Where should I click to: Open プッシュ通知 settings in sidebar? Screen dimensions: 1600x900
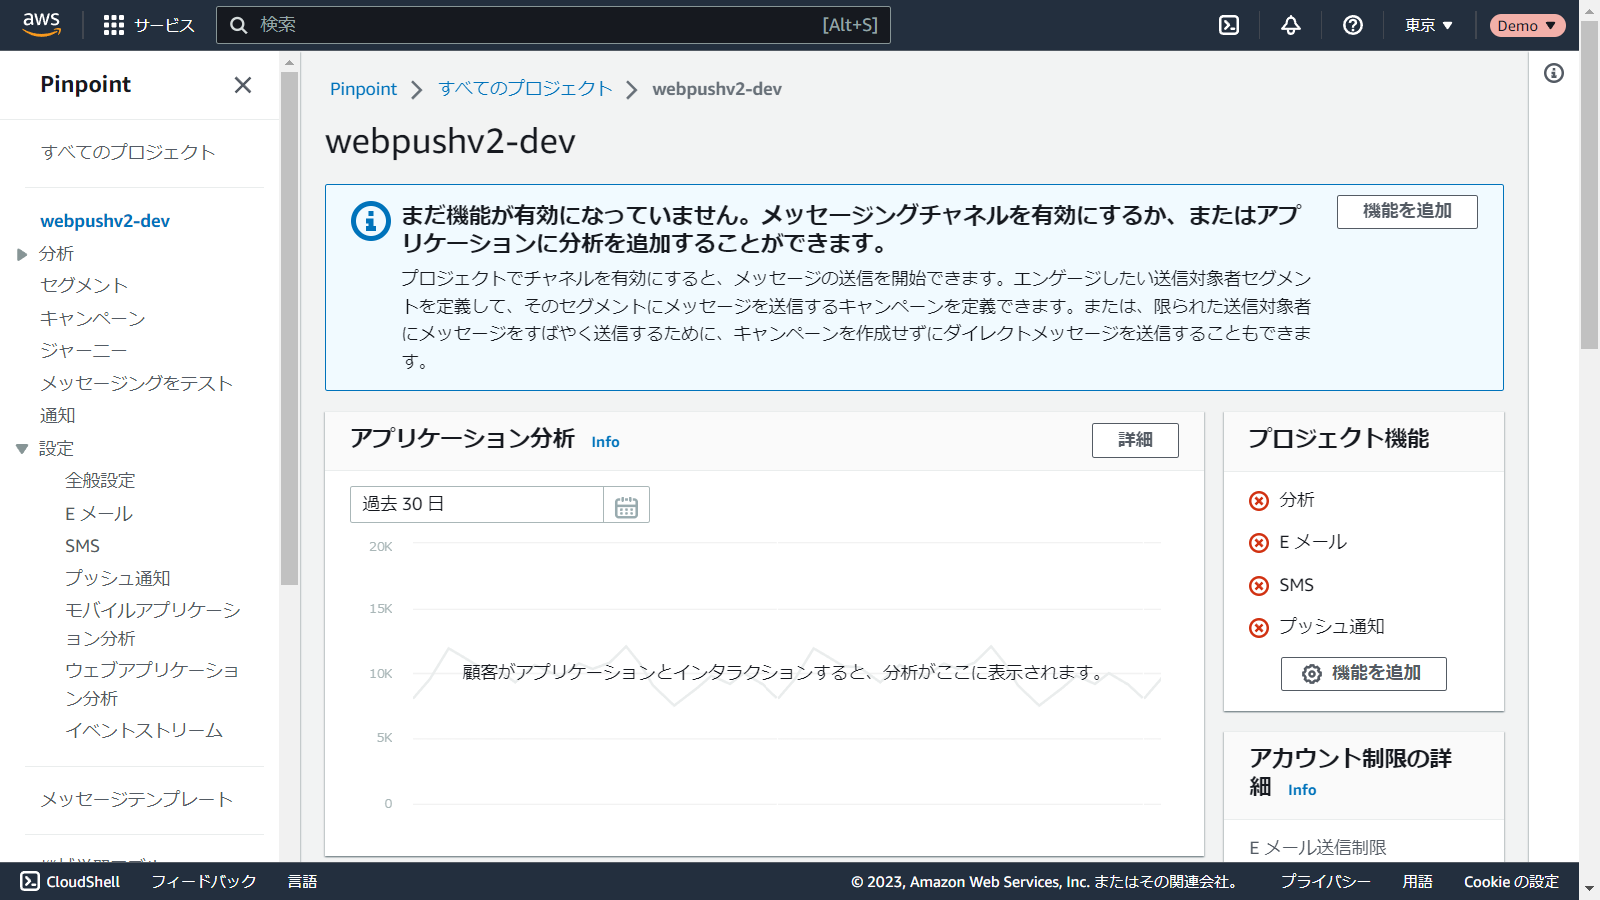tap(117, 578)
